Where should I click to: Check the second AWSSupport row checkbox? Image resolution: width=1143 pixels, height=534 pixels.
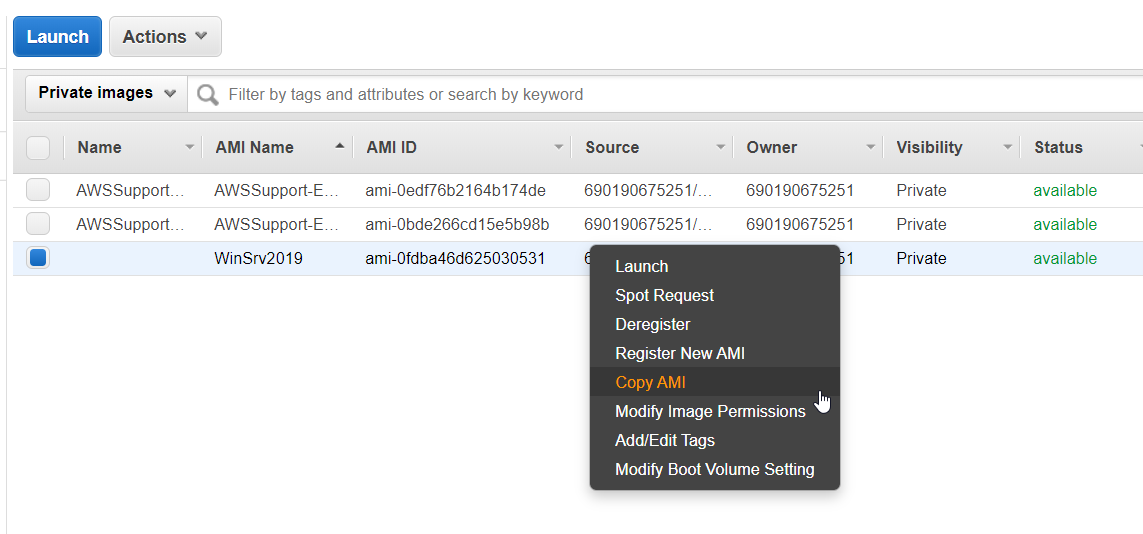(x=38, y=224)
